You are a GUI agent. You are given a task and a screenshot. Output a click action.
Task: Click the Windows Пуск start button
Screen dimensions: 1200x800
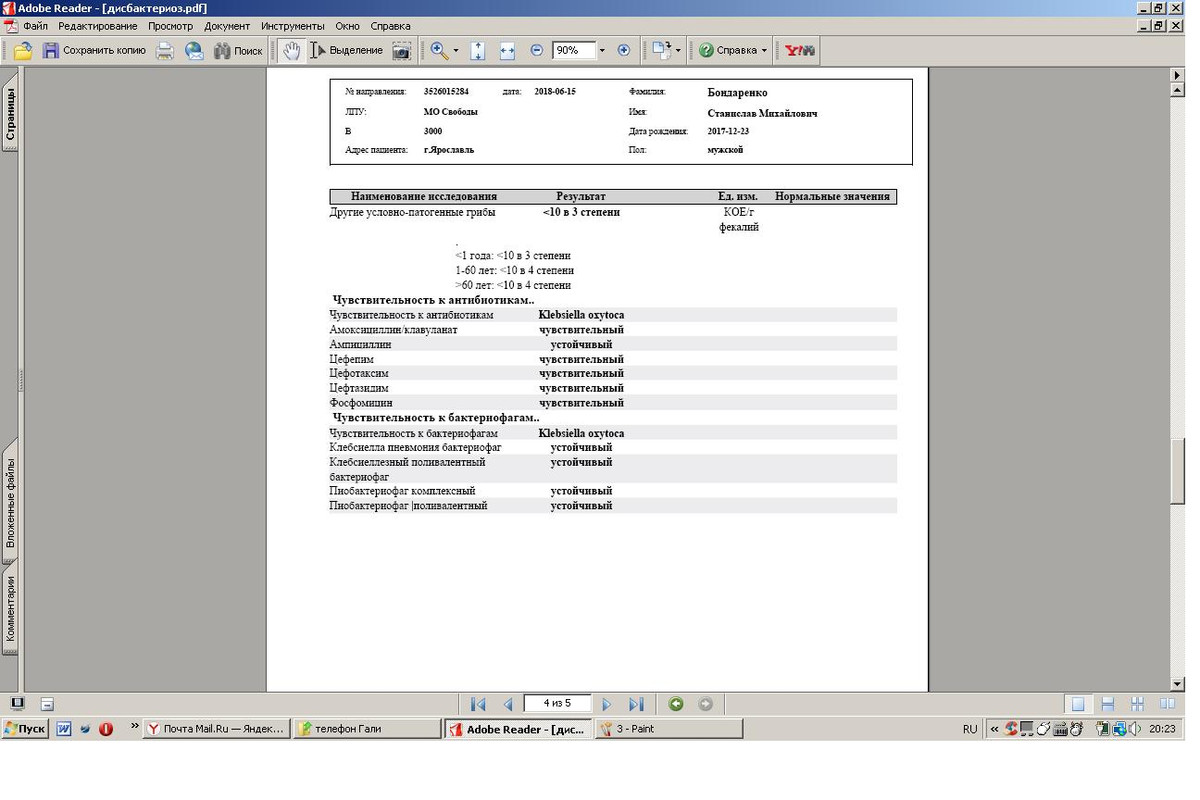(25, 729)
